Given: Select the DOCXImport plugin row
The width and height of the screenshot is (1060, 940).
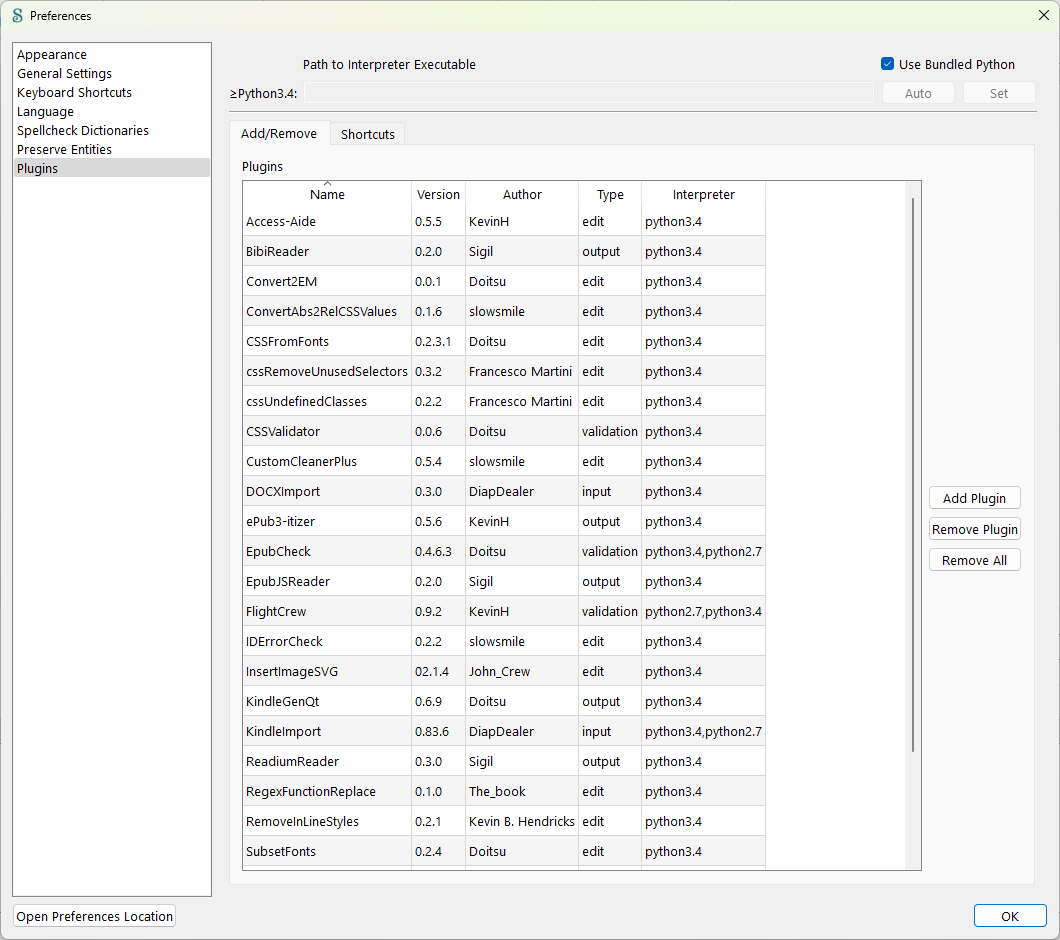Looking at the screenshot, I should coord(504,492).
